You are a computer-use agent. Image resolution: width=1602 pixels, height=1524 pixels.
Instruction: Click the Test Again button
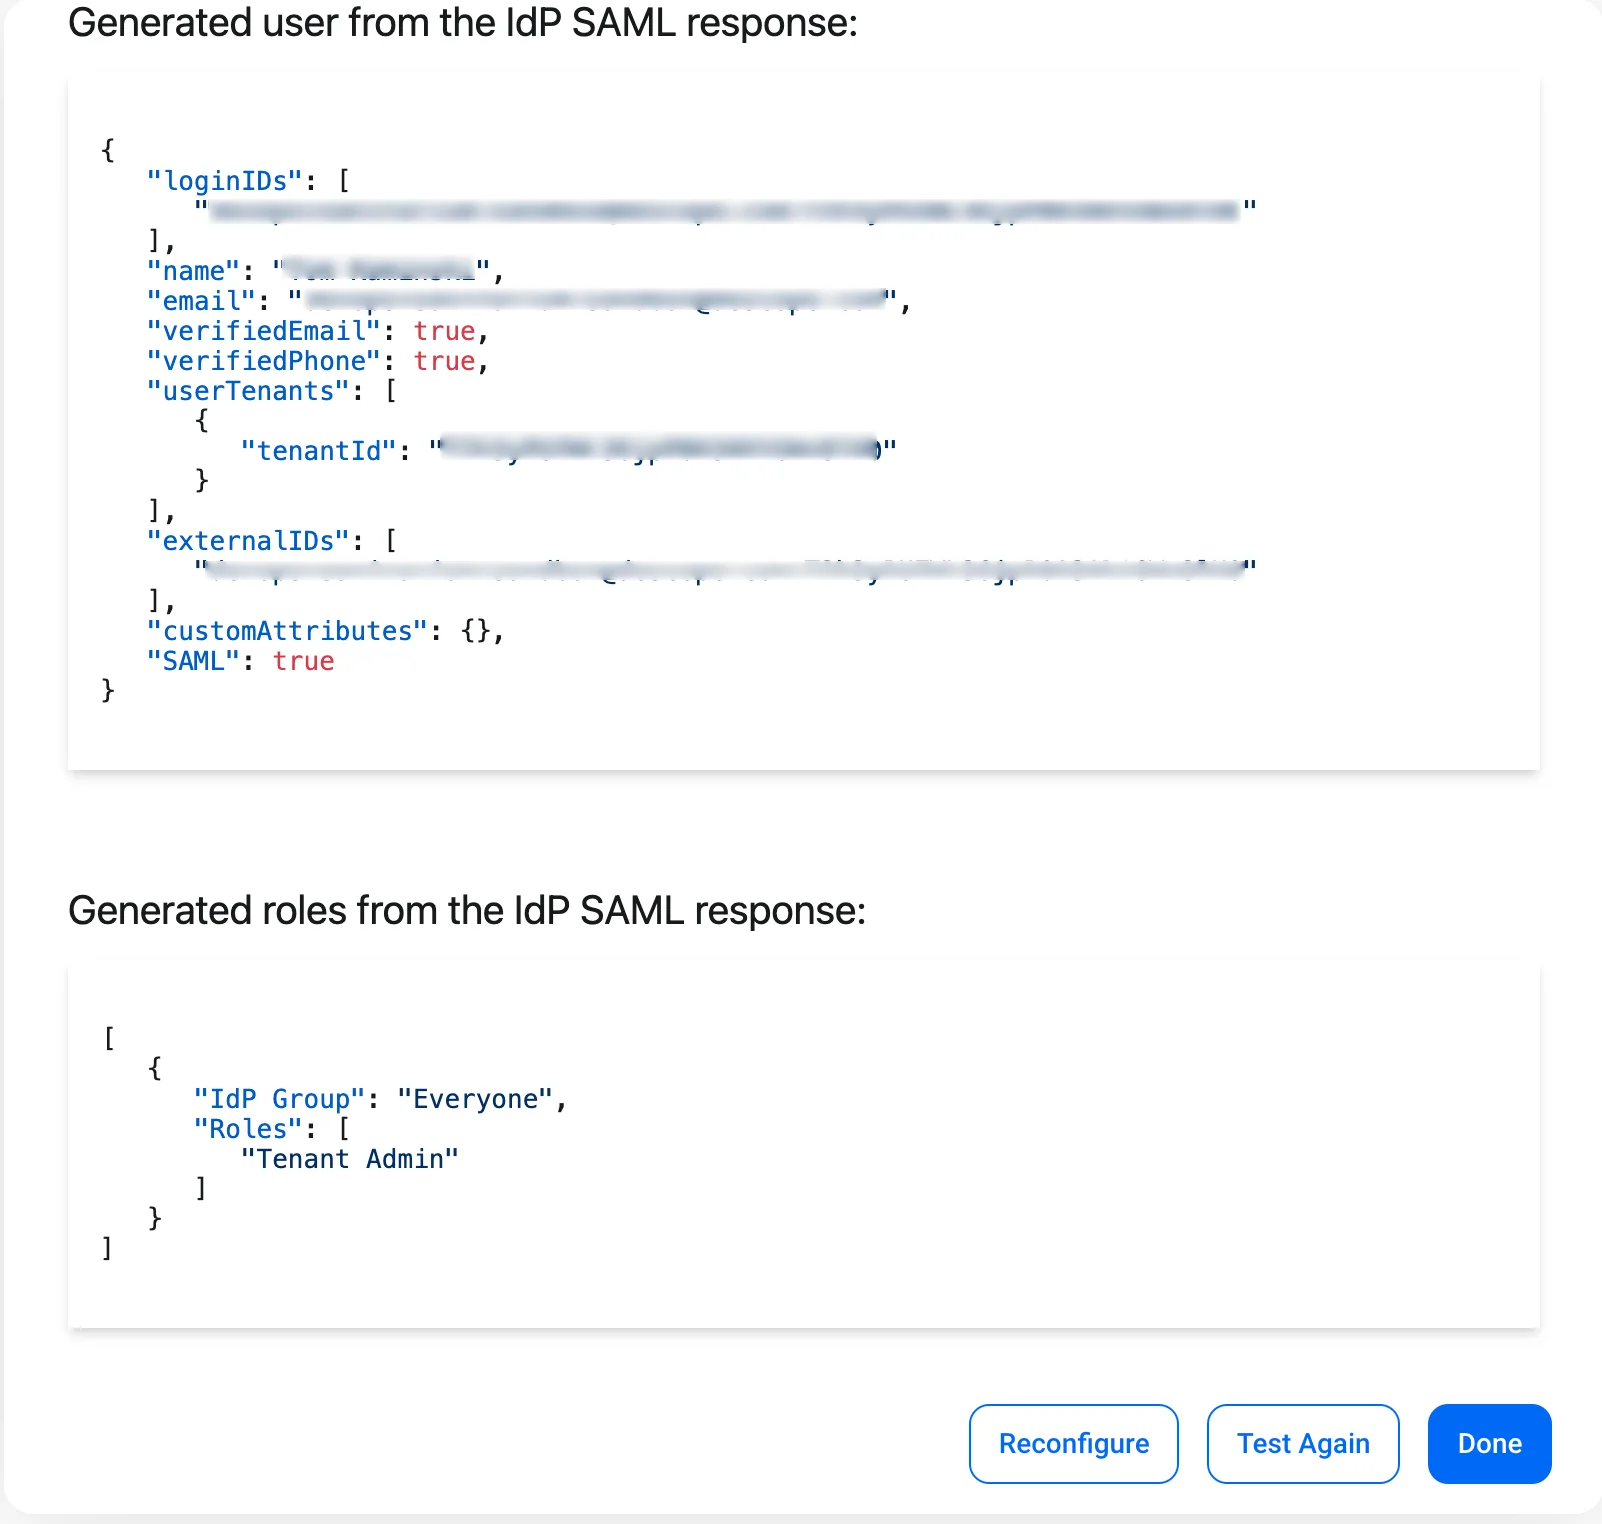click(x=1302, y=1443)
